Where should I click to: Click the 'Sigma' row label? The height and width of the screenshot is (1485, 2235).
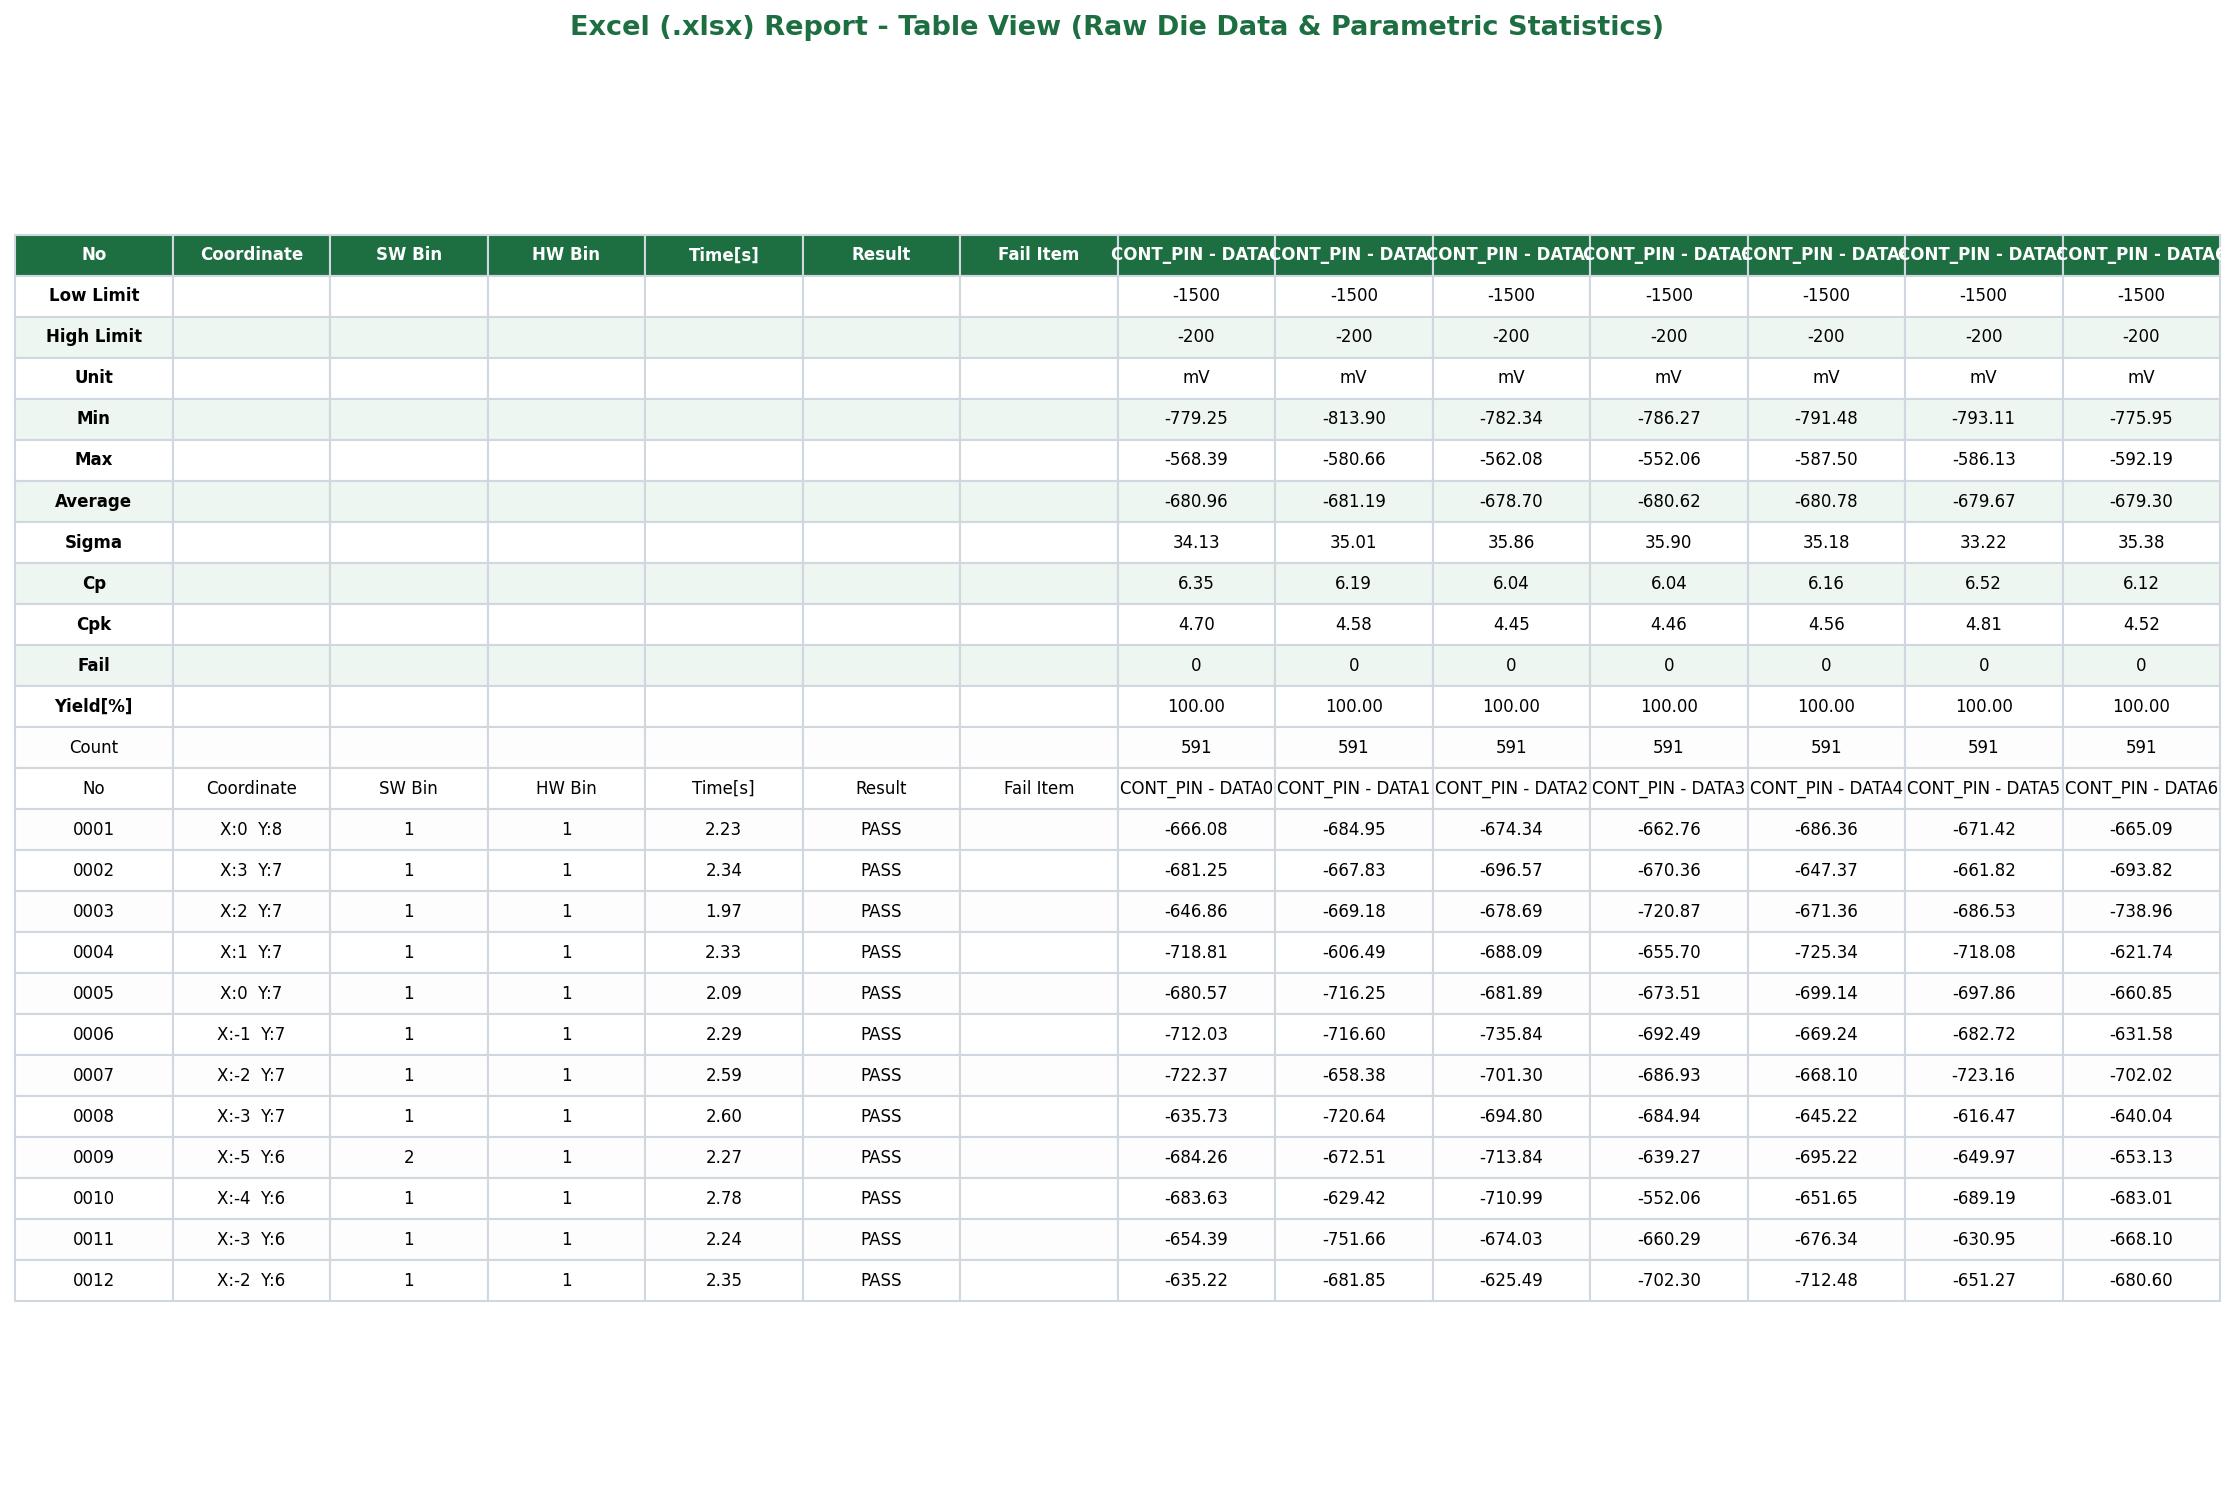pos(94,542)
